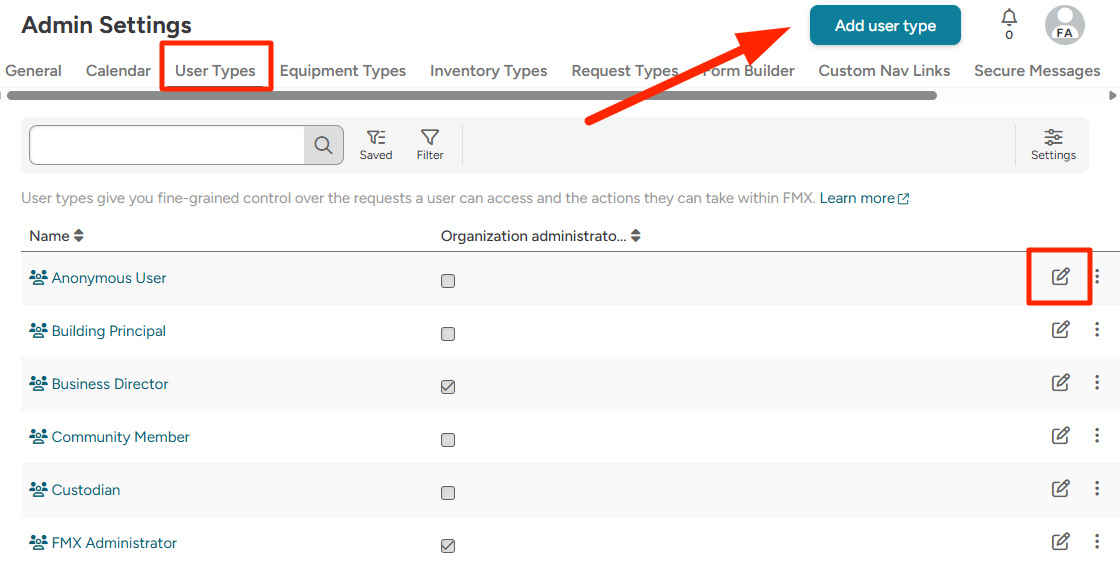Edit the Business Director user type
Viewport: 1120px width, 566px height.
tap(1060, 383)
